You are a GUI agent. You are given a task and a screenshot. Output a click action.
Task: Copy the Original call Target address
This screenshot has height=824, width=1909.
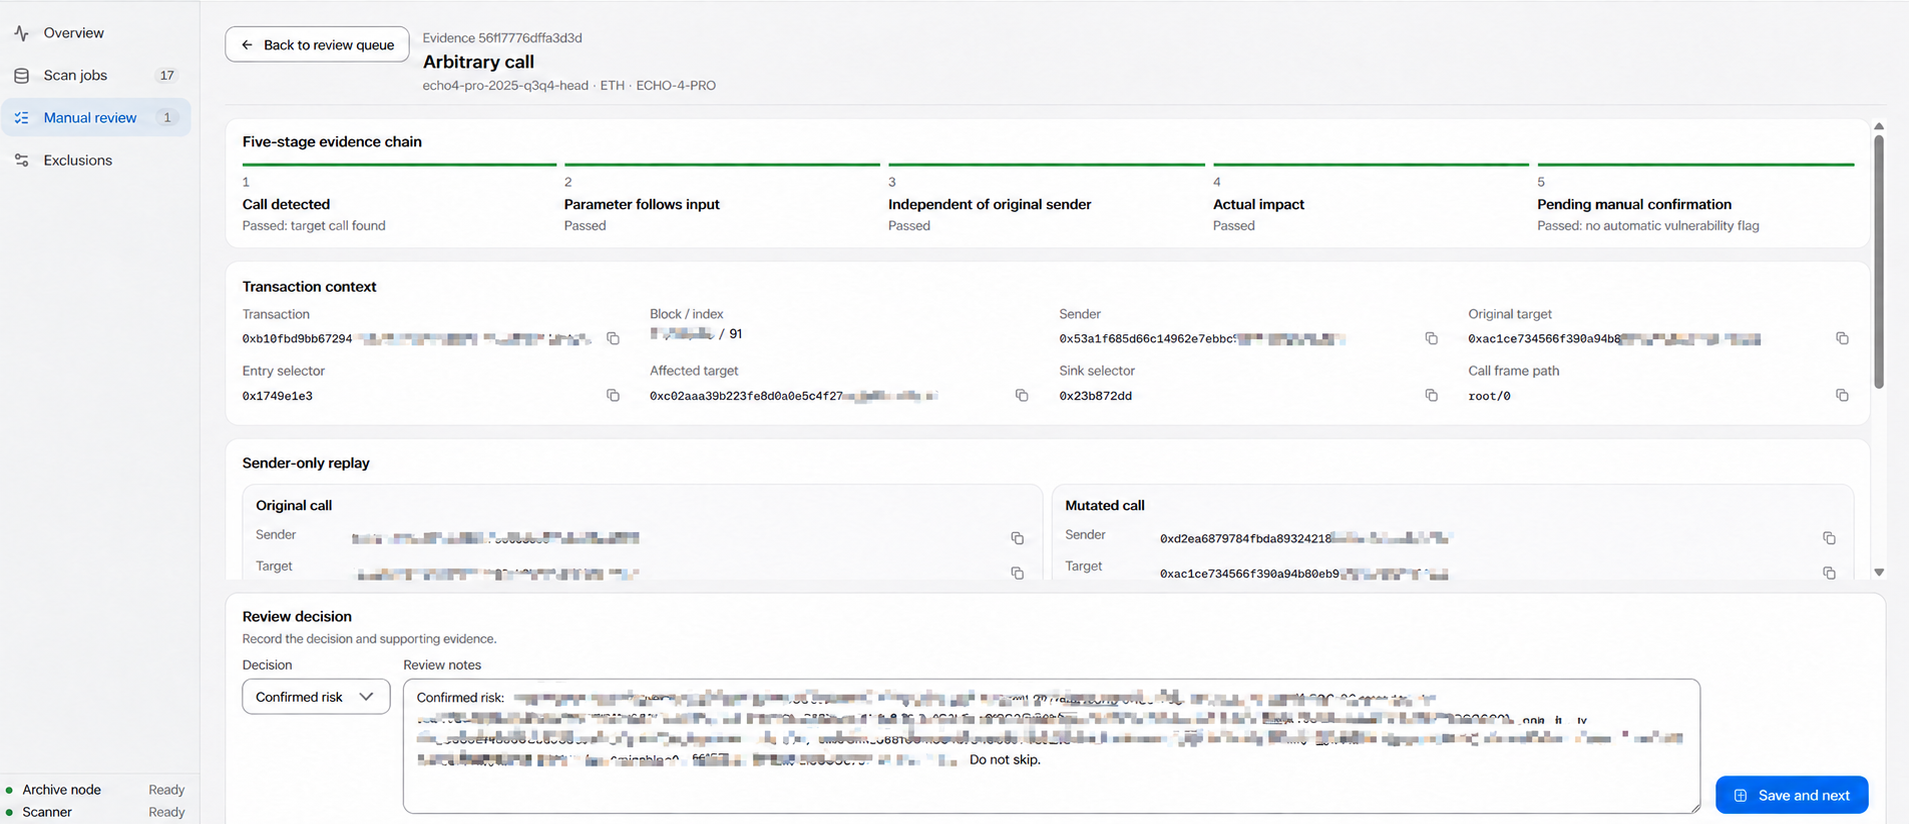1017,573
